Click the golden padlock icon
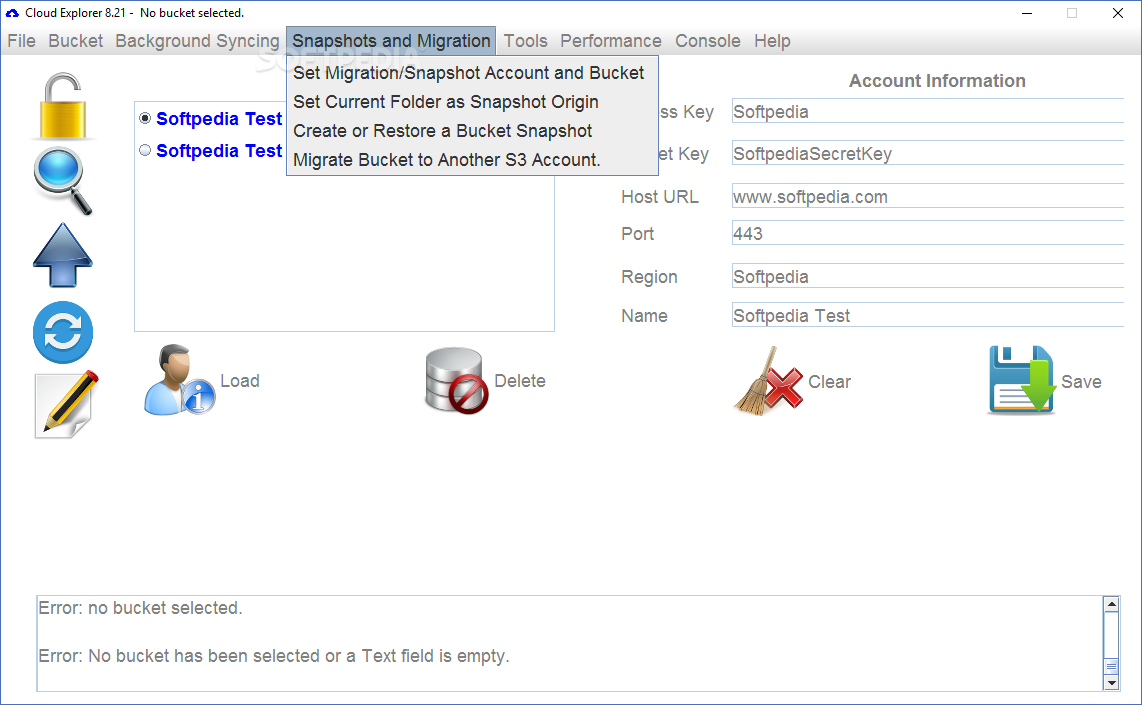1142x705 pixels. [63, 106]
